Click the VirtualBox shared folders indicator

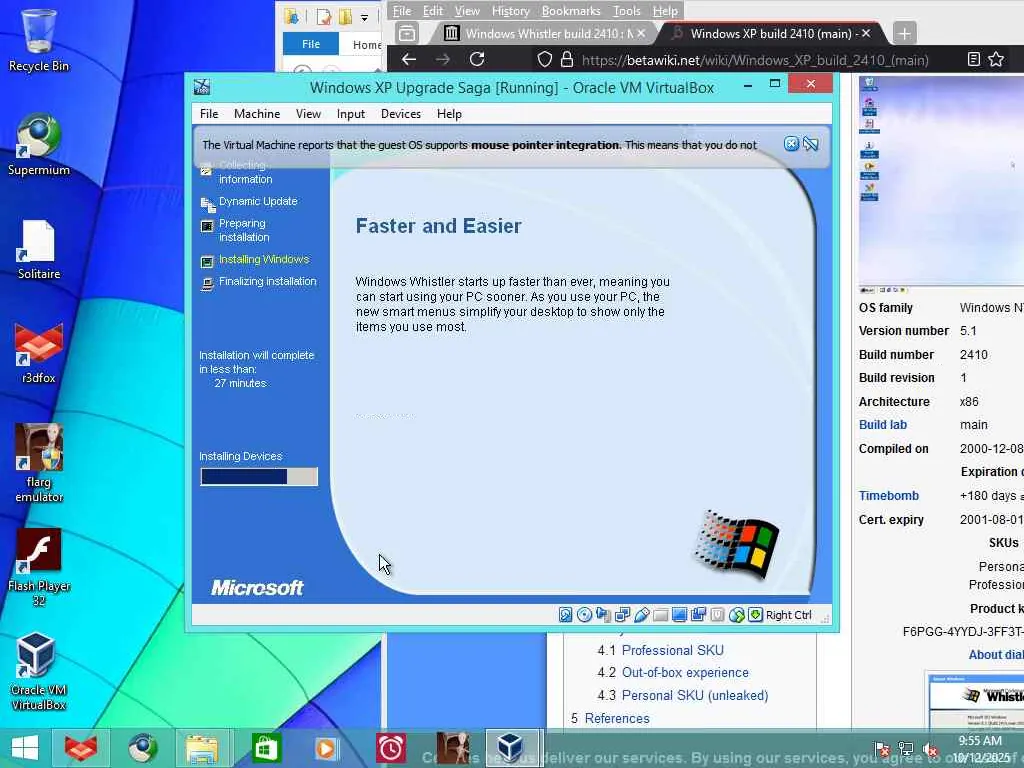click(x=660, y=615)
